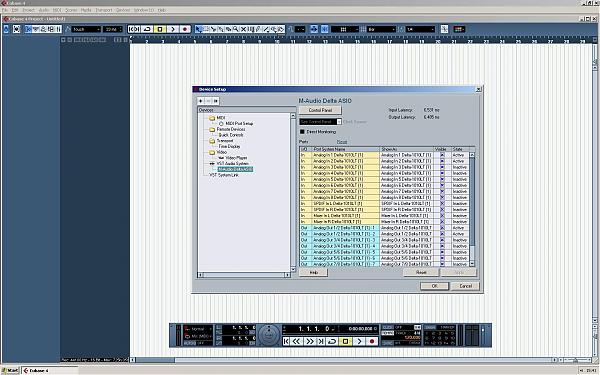Open the Transport menu
Image resolution: width=600 pixels, height=375 pixels.
click(104, 10)
